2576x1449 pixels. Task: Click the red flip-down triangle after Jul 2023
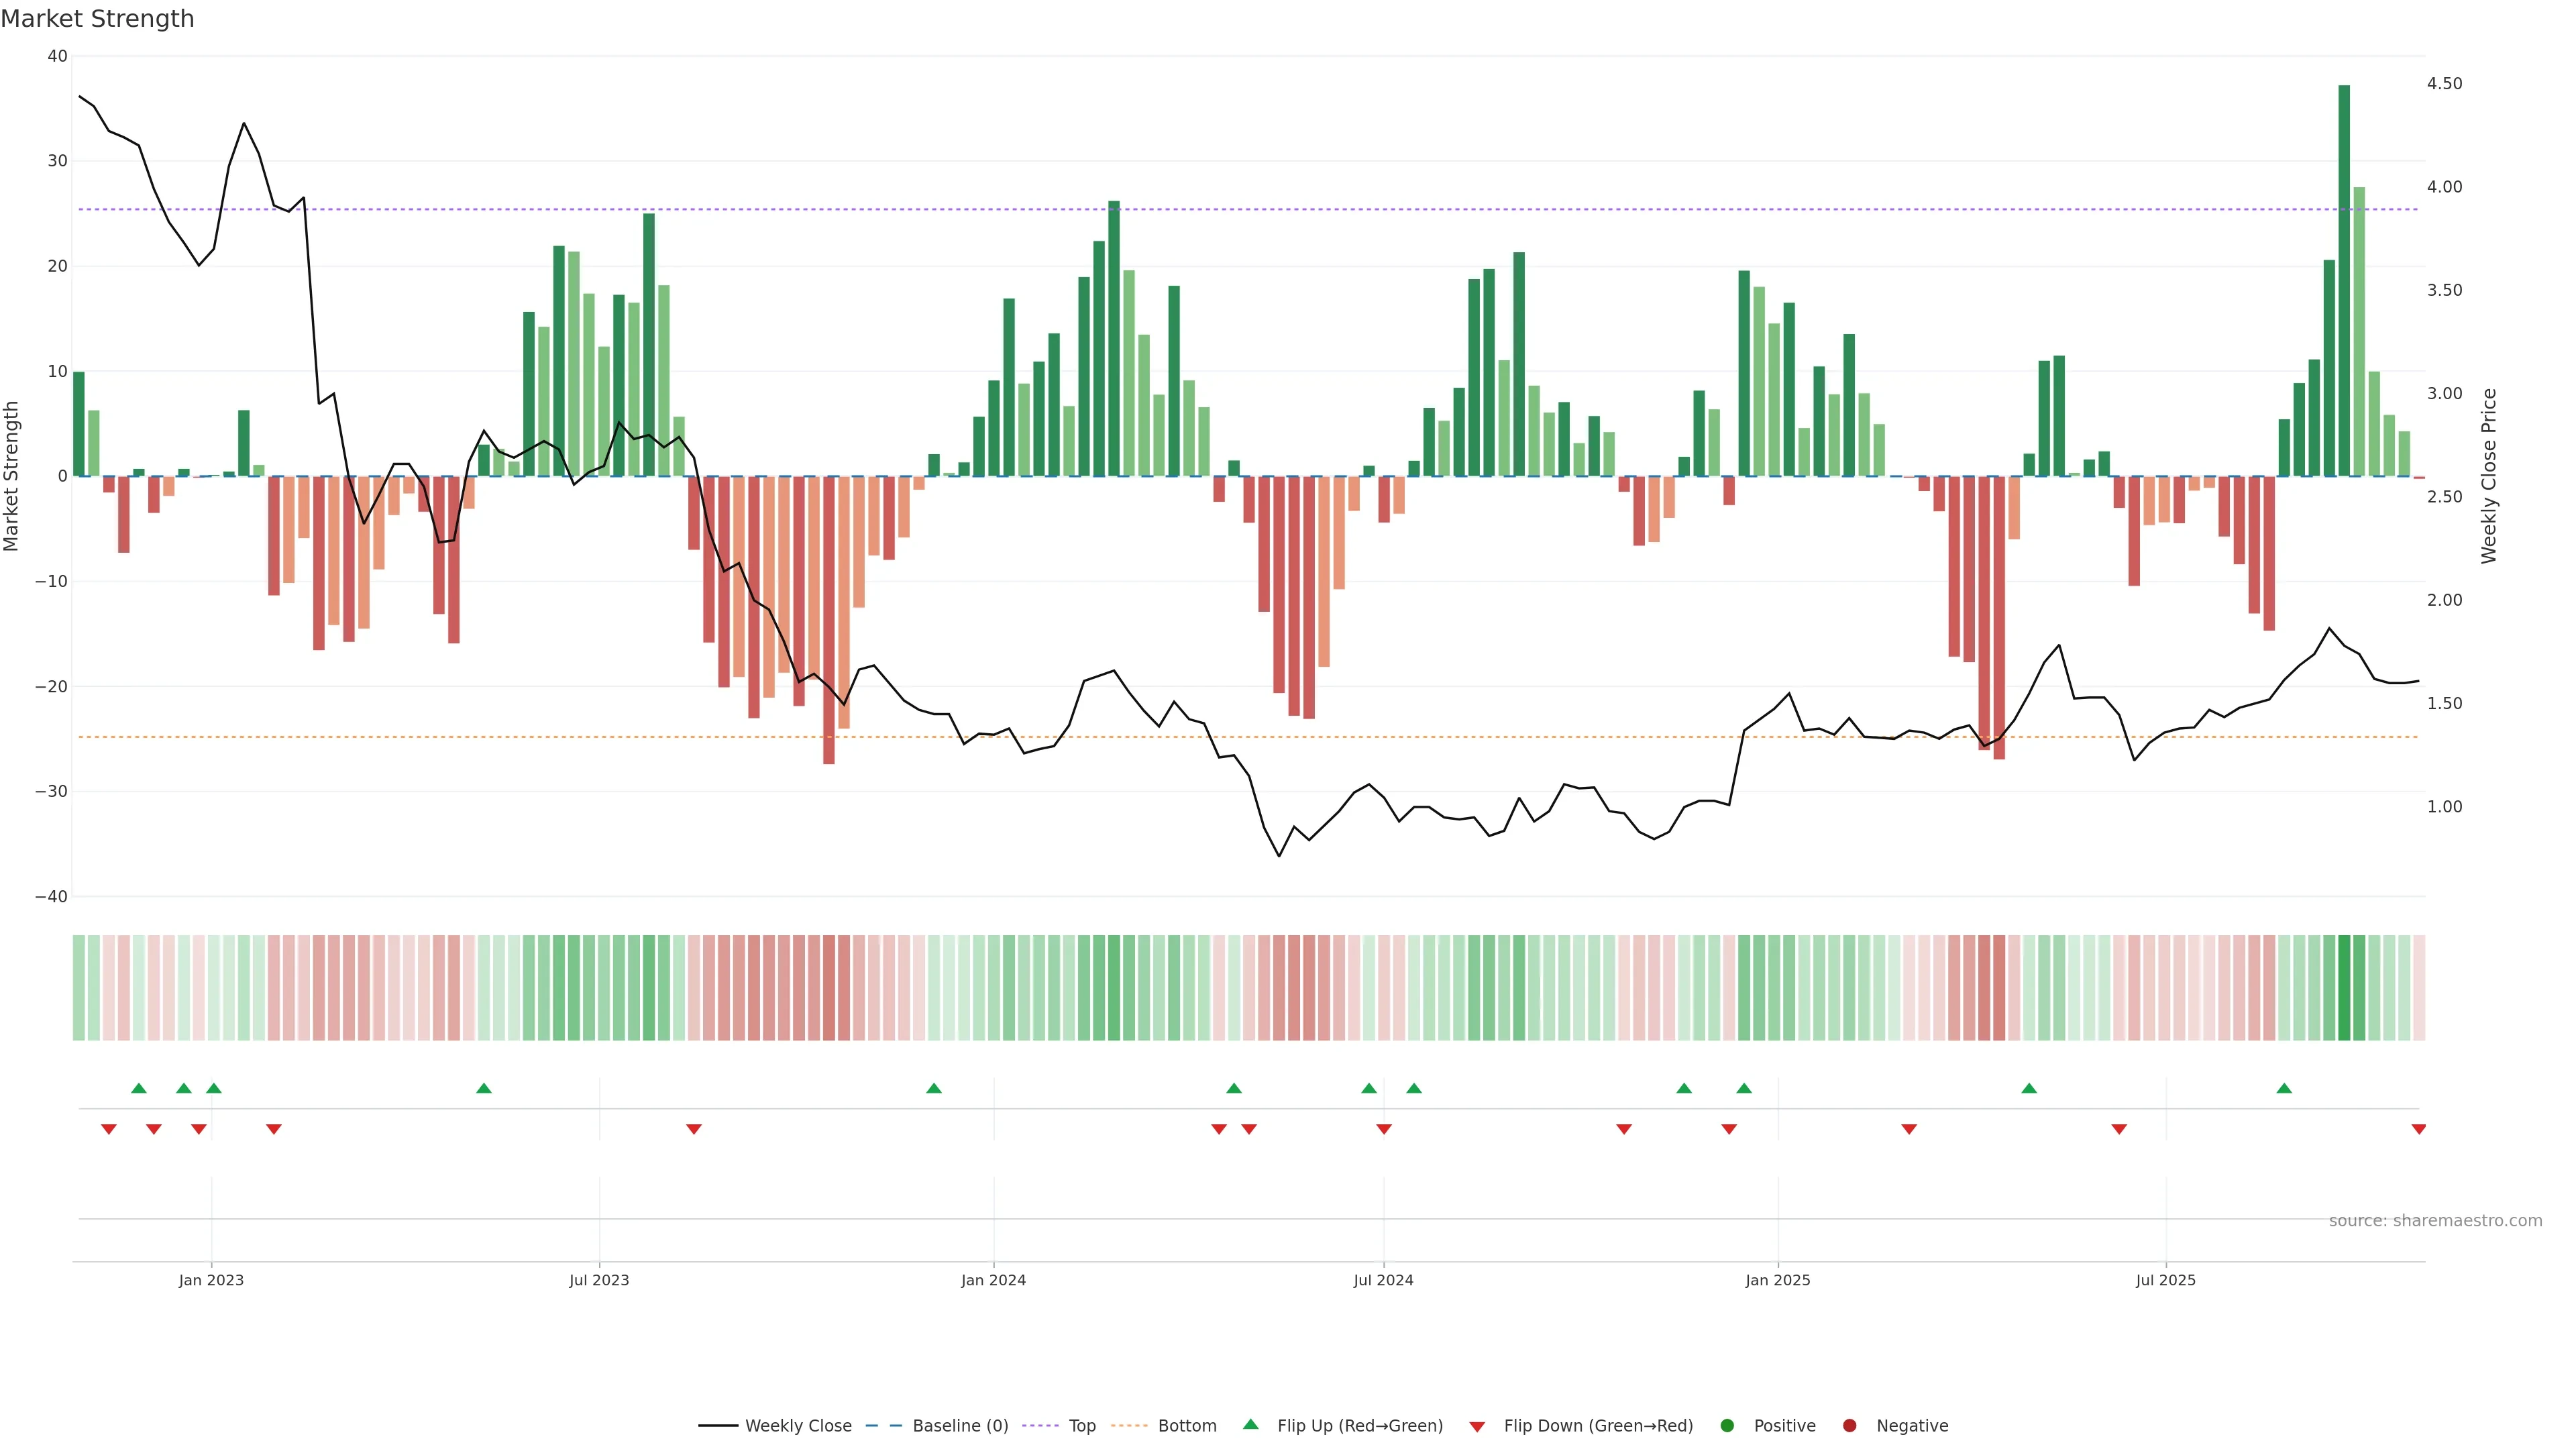pyautogui.click(x=694, y=1129)
